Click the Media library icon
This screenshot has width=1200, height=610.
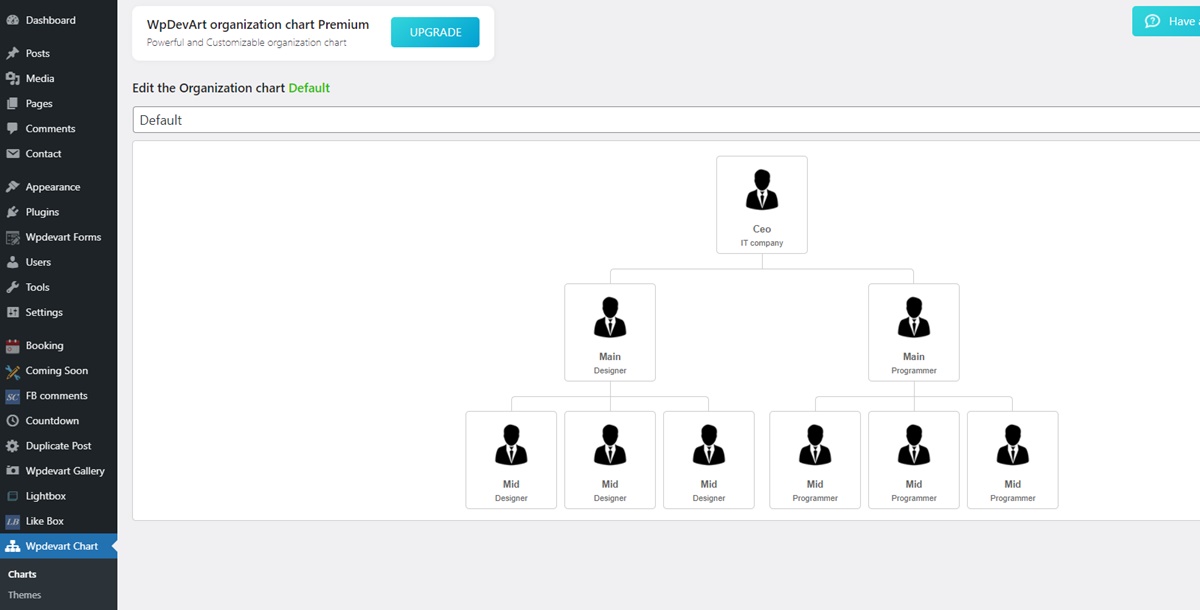click(13, 78)
